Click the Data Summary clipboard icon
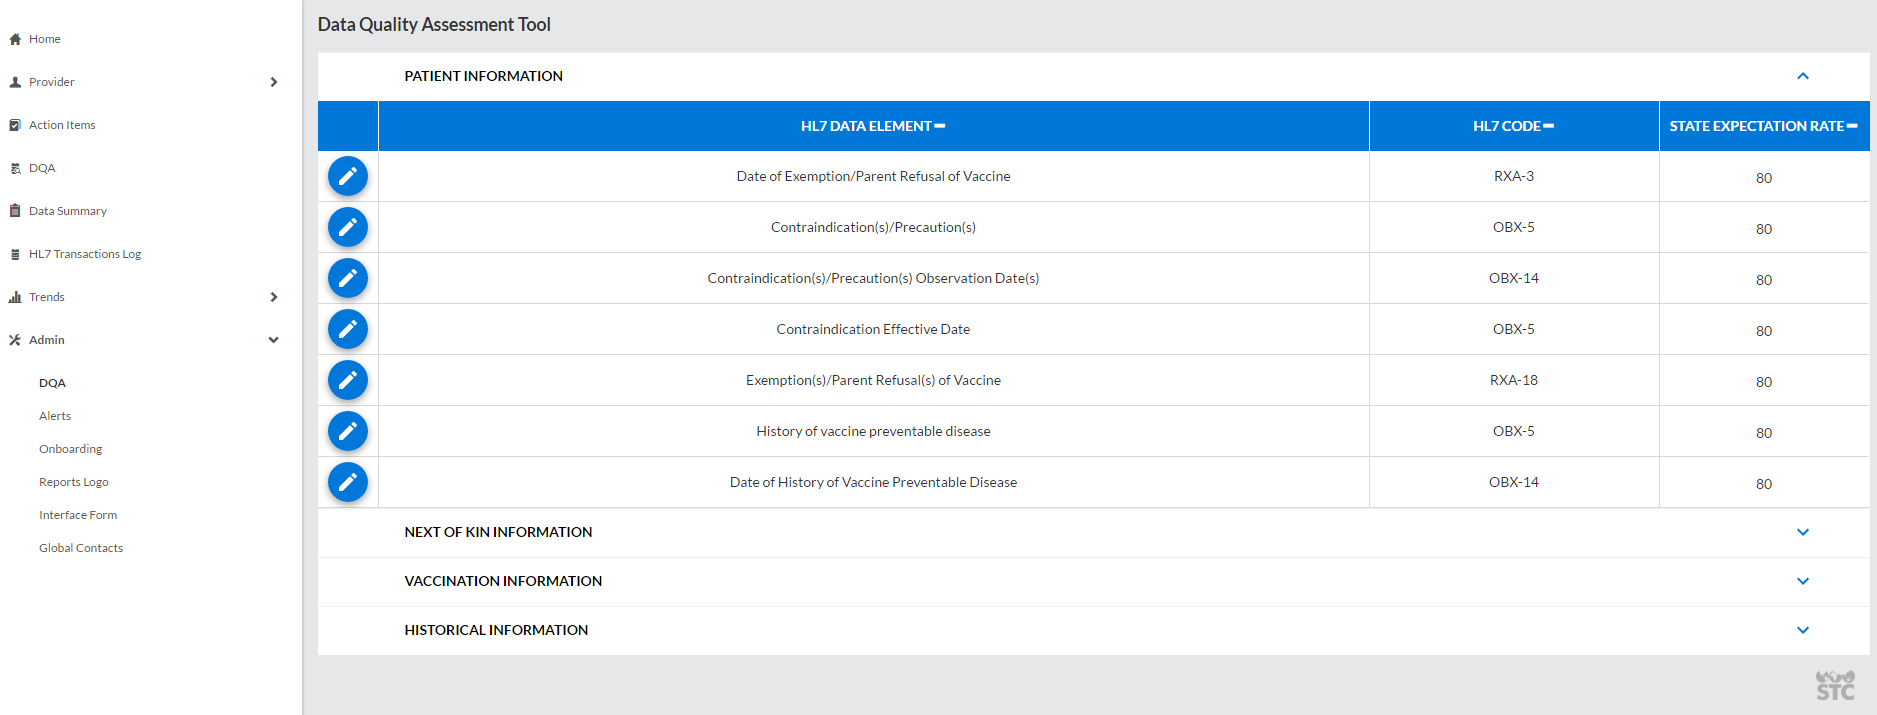Viewport: 1877px width, 715px height. 15,211
